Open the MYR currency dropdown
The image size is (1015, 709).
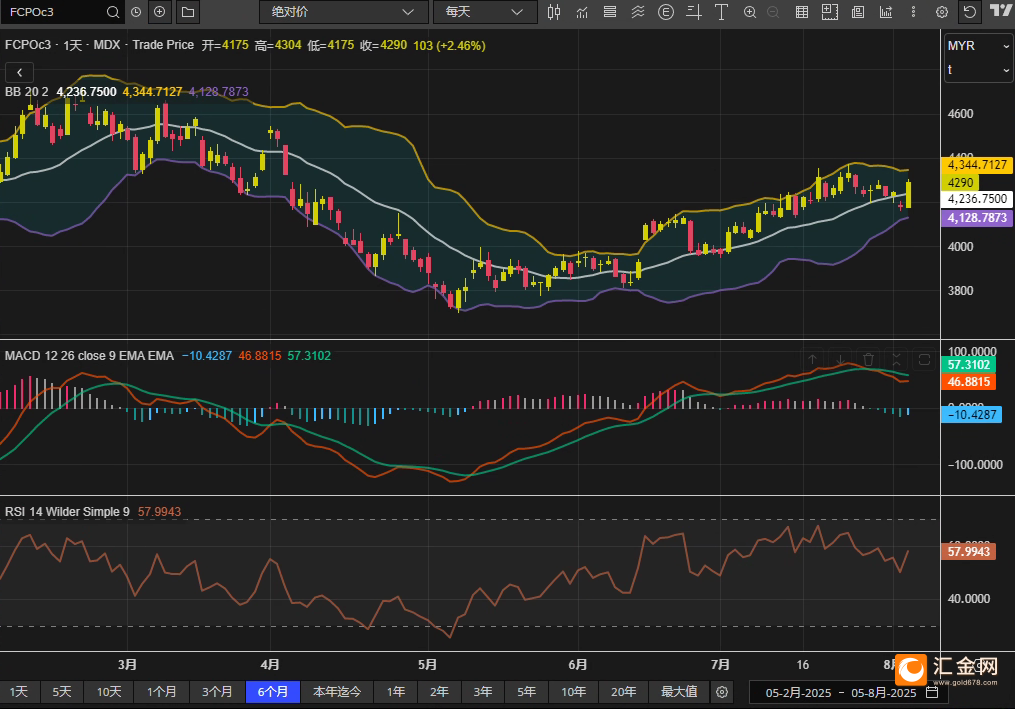tap(979, 46)
